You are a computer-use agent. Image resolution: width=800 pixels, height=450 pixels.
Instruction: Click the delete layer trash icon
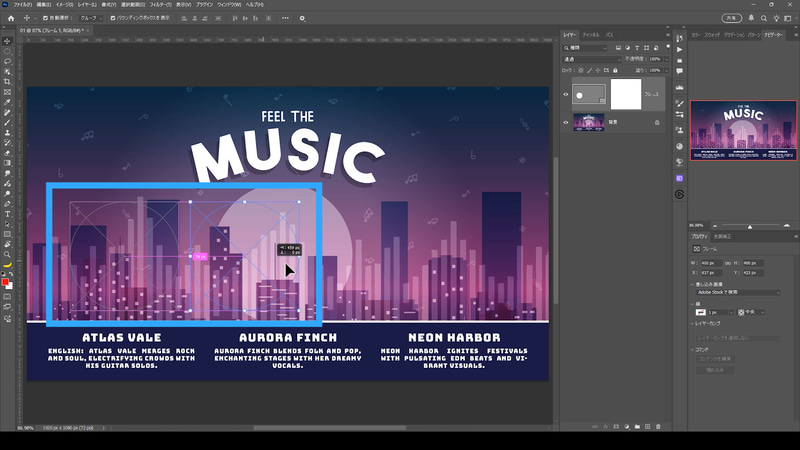[657, 427]
